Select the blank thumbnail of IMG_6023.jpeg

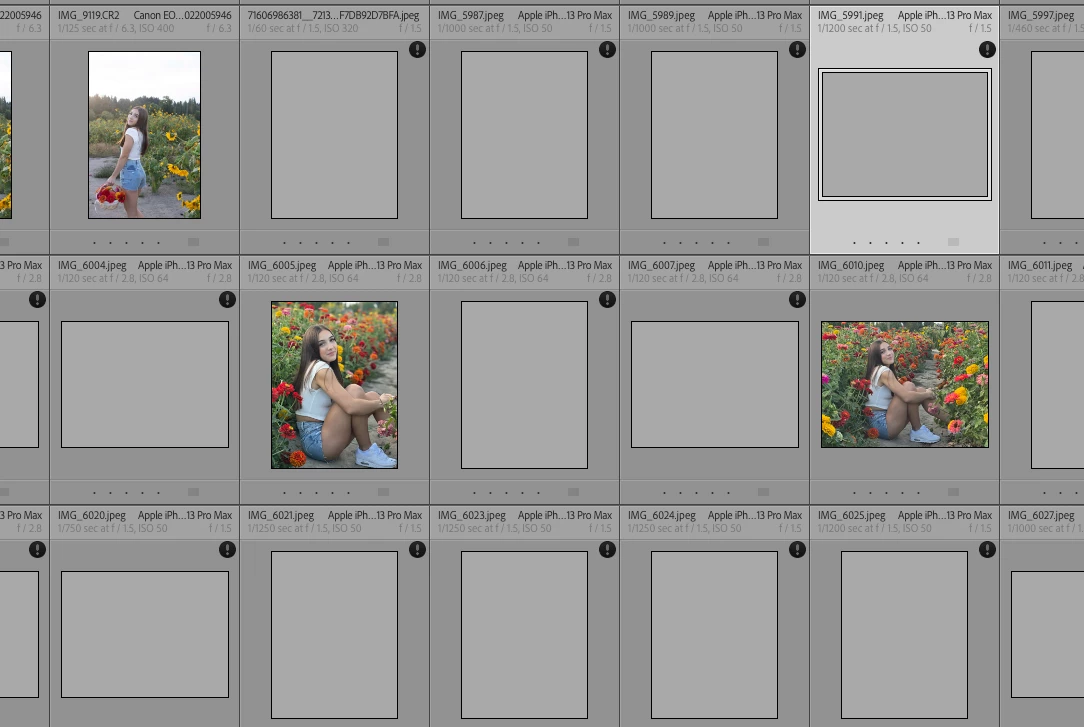coord(525,635)
